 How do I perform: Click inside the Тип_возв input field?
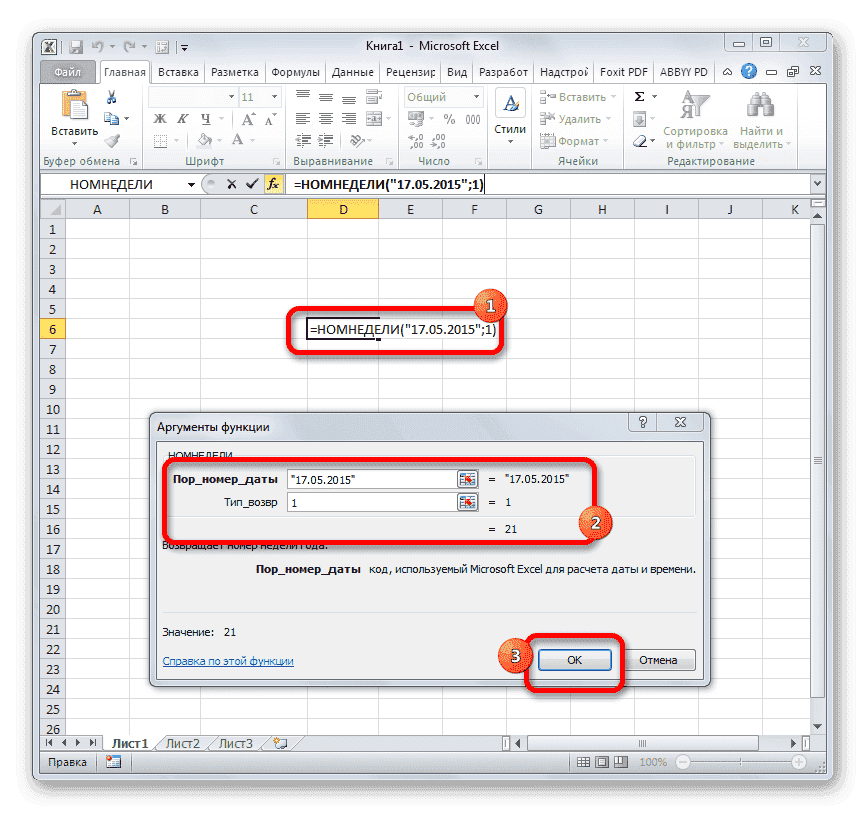[370, 502]
